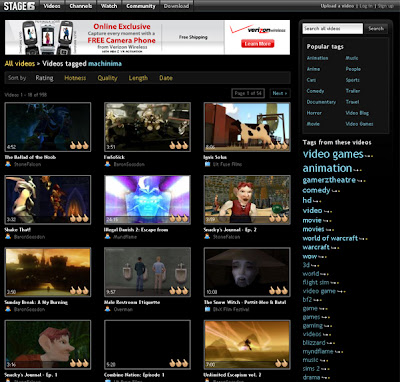Click the Search button

[376, 29]
